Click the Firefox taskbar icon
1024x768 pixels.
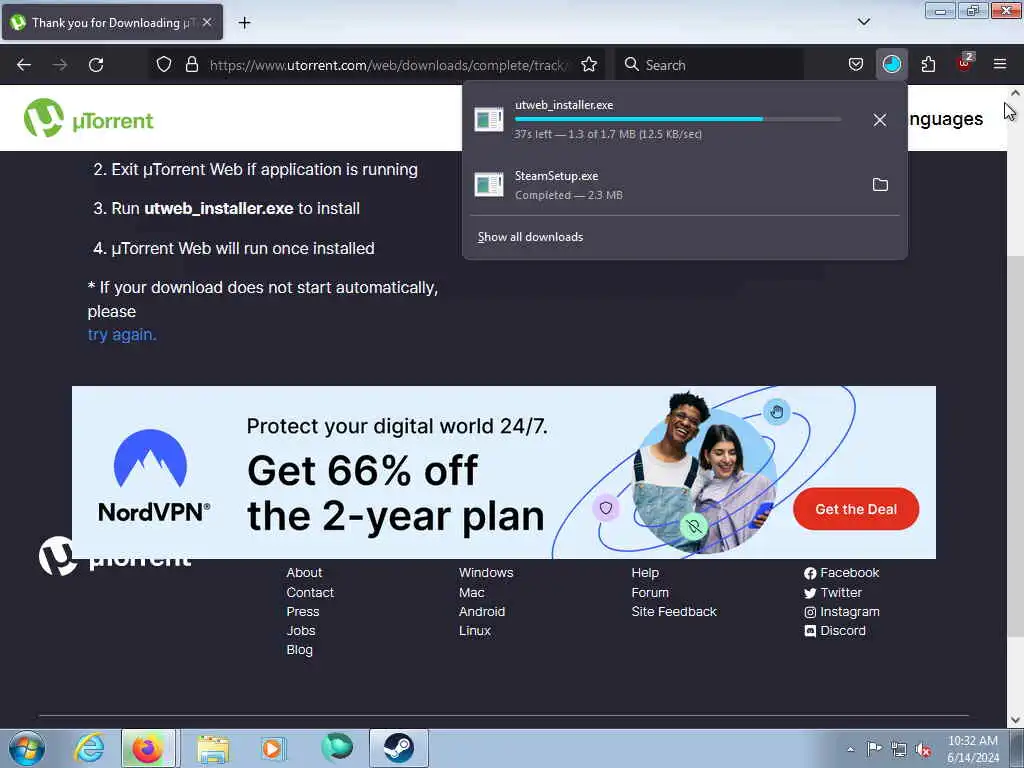[x=148, y=748]
